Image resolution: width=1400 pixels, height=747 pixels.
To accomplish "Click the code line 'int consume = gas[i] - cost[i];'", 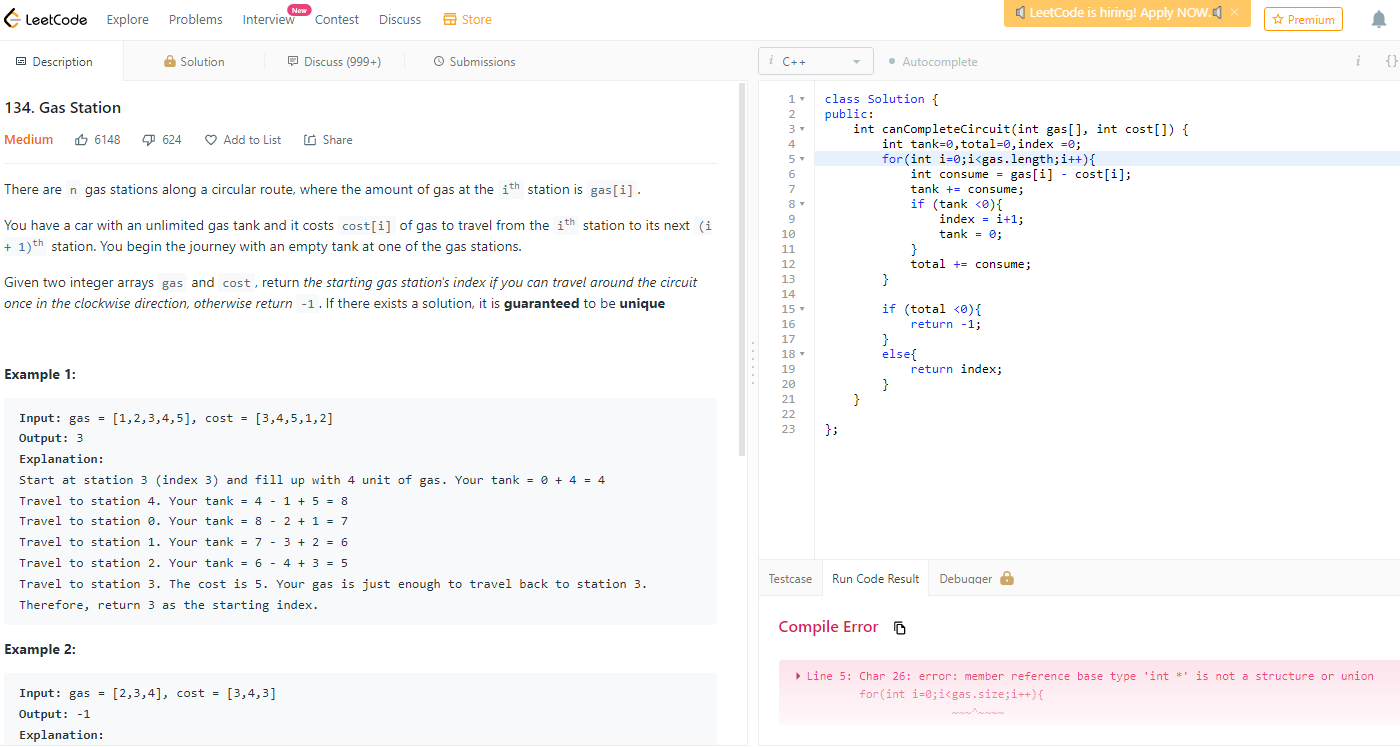I will [x=1021, y=174].
